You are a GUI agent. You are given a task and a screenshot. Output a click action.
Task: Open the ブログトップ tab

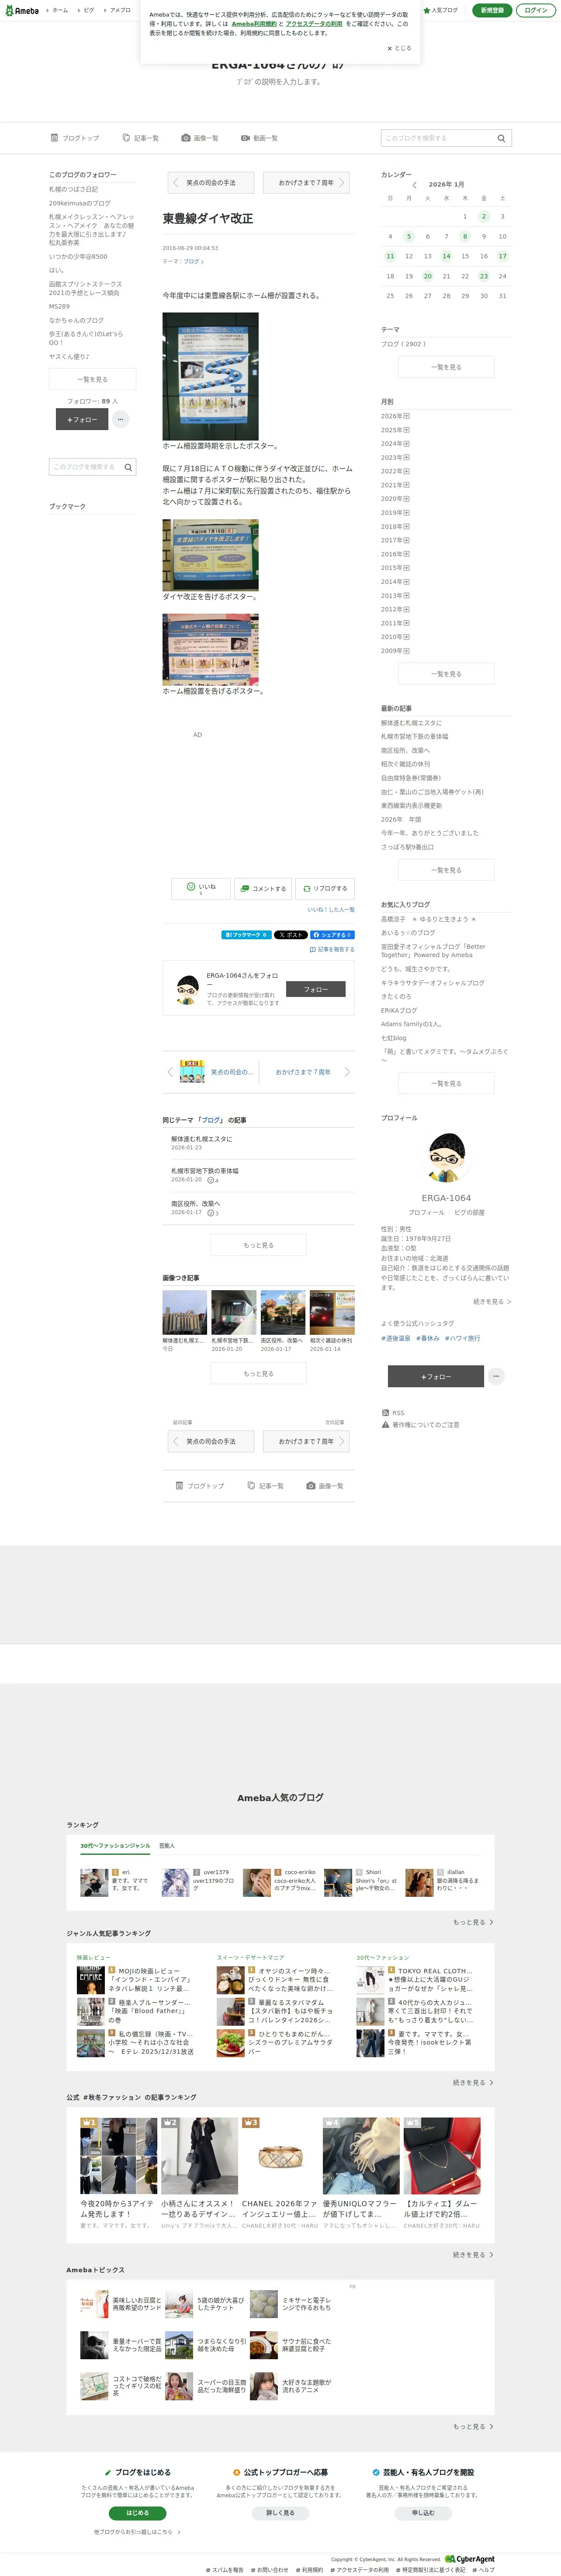(x=75, y=138)
